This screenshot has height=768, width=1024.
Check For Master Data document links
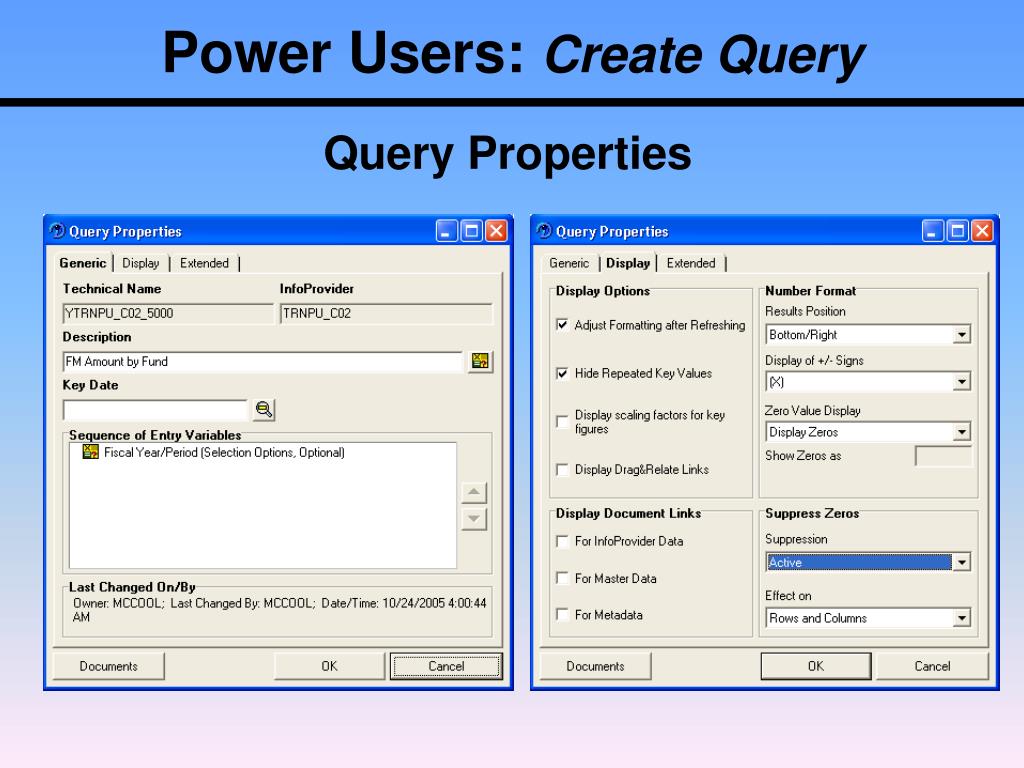point(562,578)
